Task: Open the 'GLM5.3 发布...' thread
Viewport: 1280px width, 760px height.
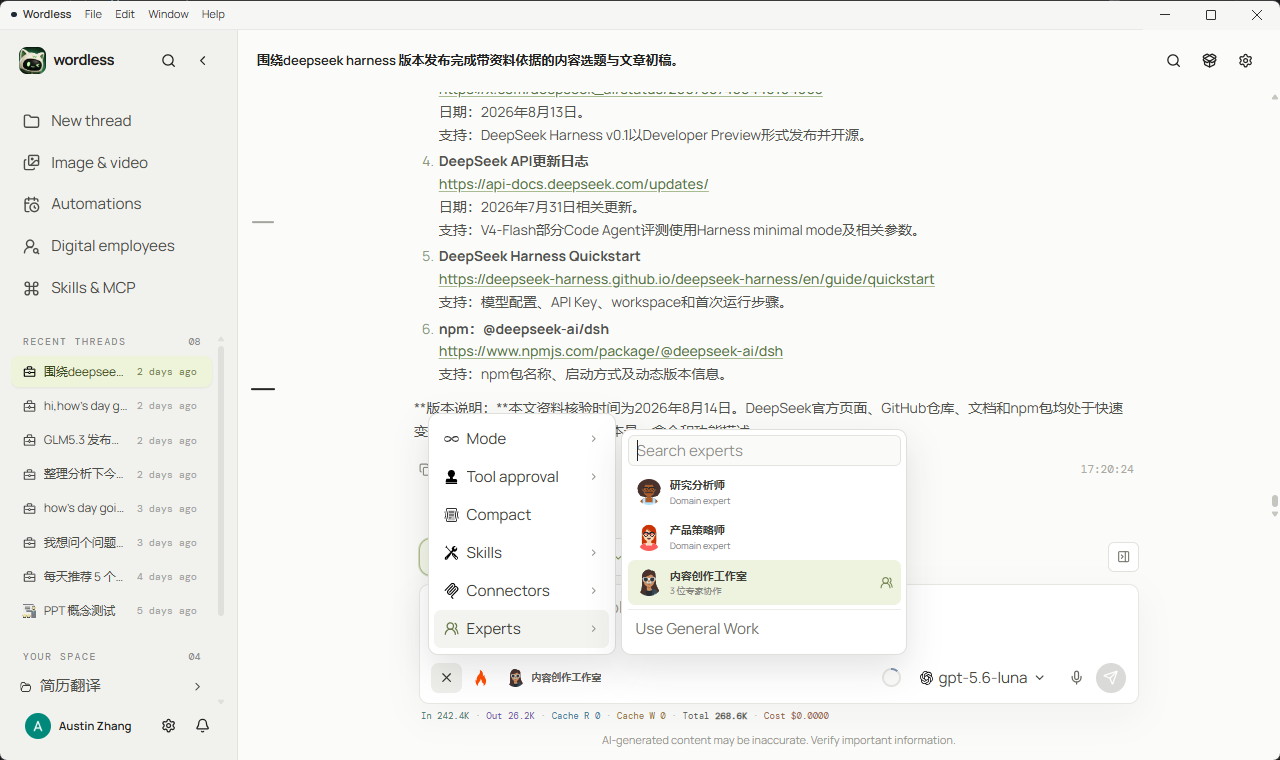Action: pyautogui.click(x=112, y=440)
